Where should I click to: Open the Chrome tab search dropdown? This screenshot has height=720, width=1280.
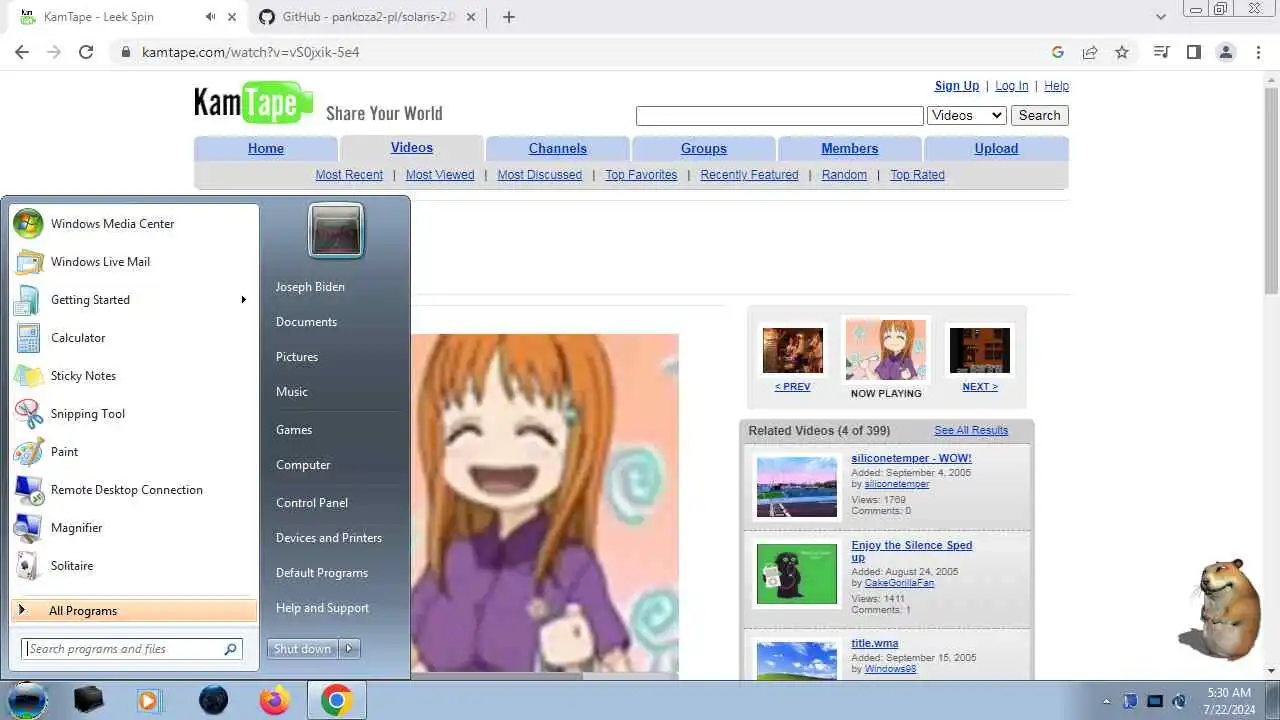1161,17
